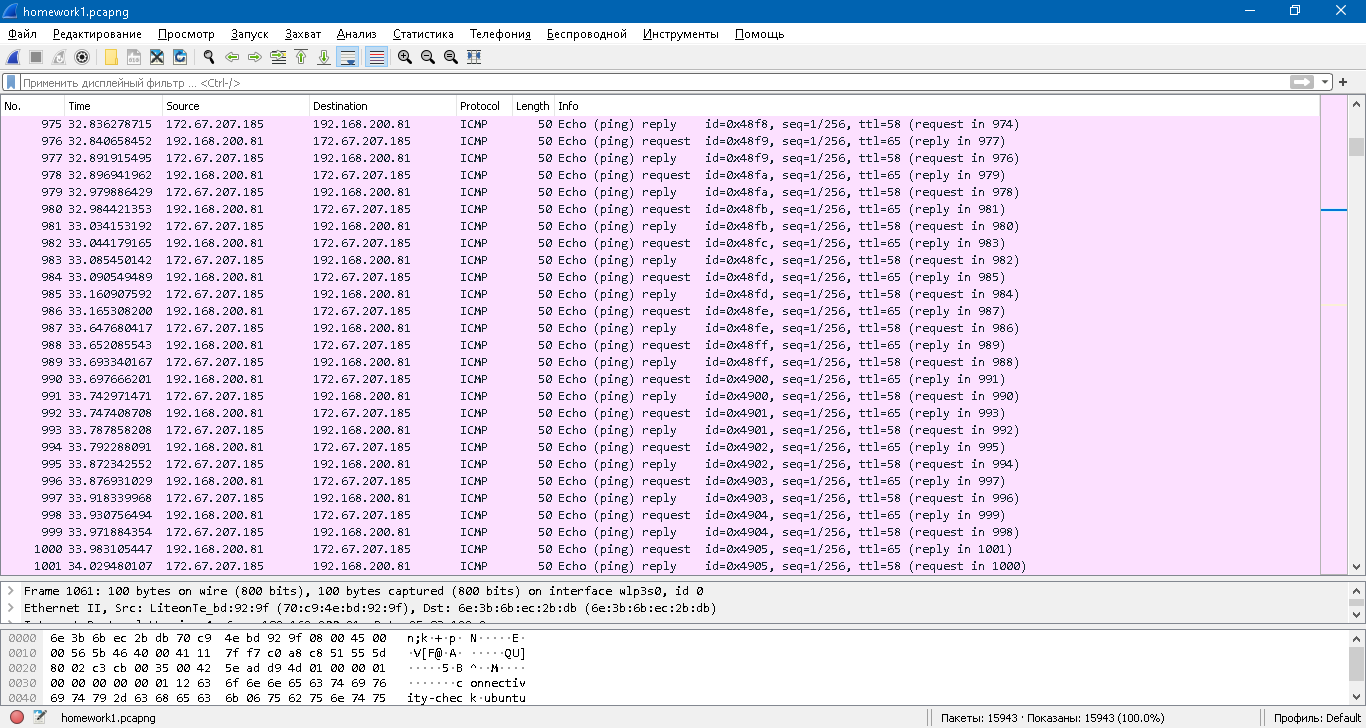
Task: Start capture with the shark fin icon
Action: pos(14,57)
